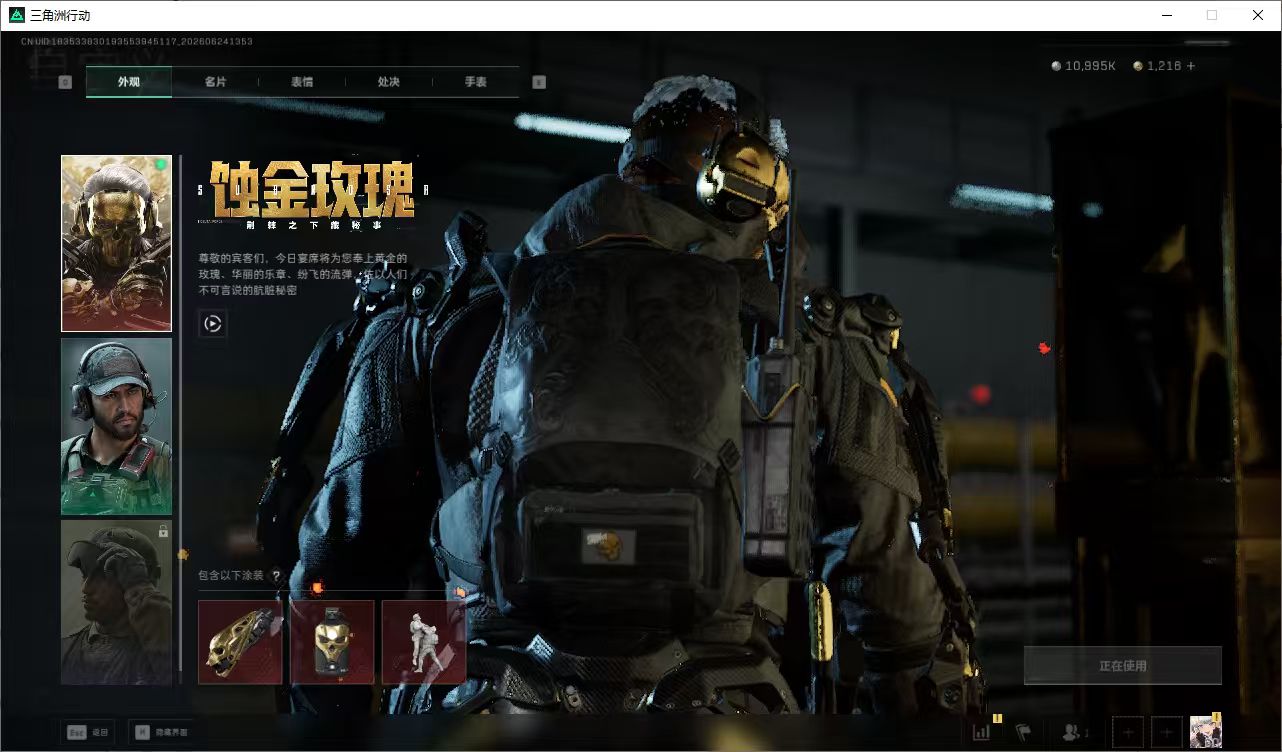This screenshot has height=752, width=1282.
Task: Switch to the 外观 tab
Action: [129, 82]
